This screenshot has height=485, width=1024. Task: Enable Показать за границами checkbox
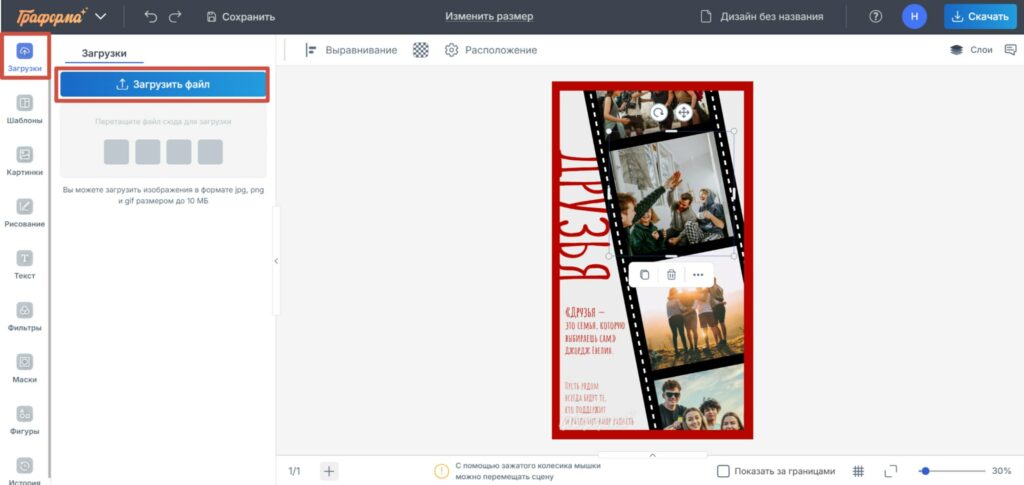click(x=723, y=471)
